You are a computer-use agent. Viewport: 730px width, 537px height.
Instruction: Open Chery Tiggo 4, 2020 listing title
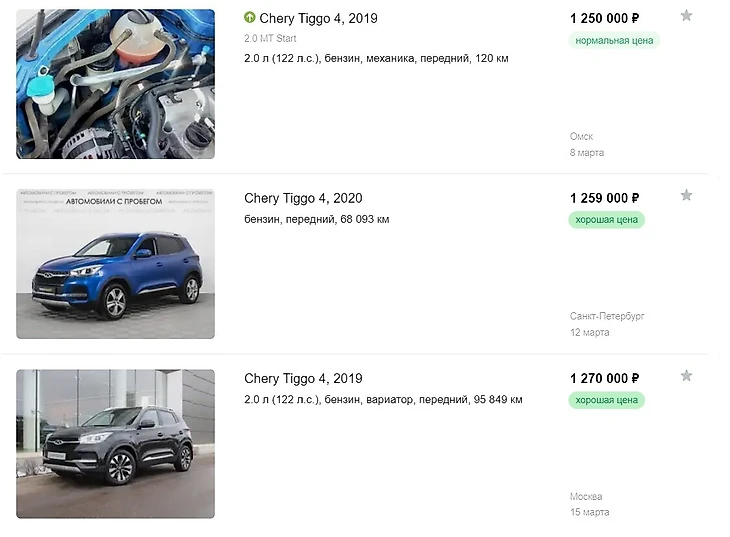pos(303,198)
